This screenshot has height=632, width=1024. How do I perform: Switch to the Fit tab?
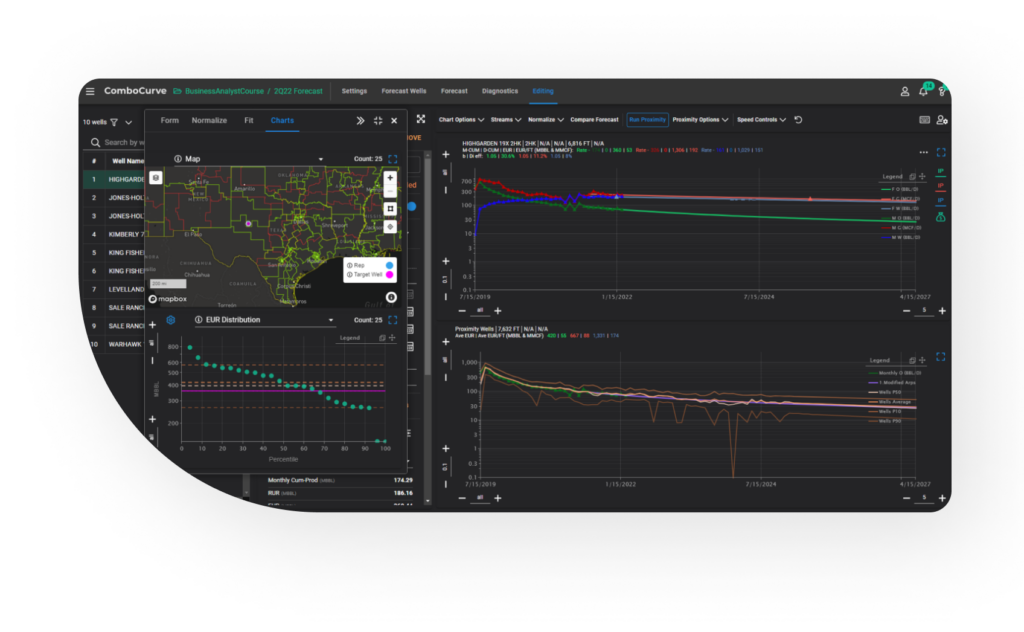tap(249, 120)
